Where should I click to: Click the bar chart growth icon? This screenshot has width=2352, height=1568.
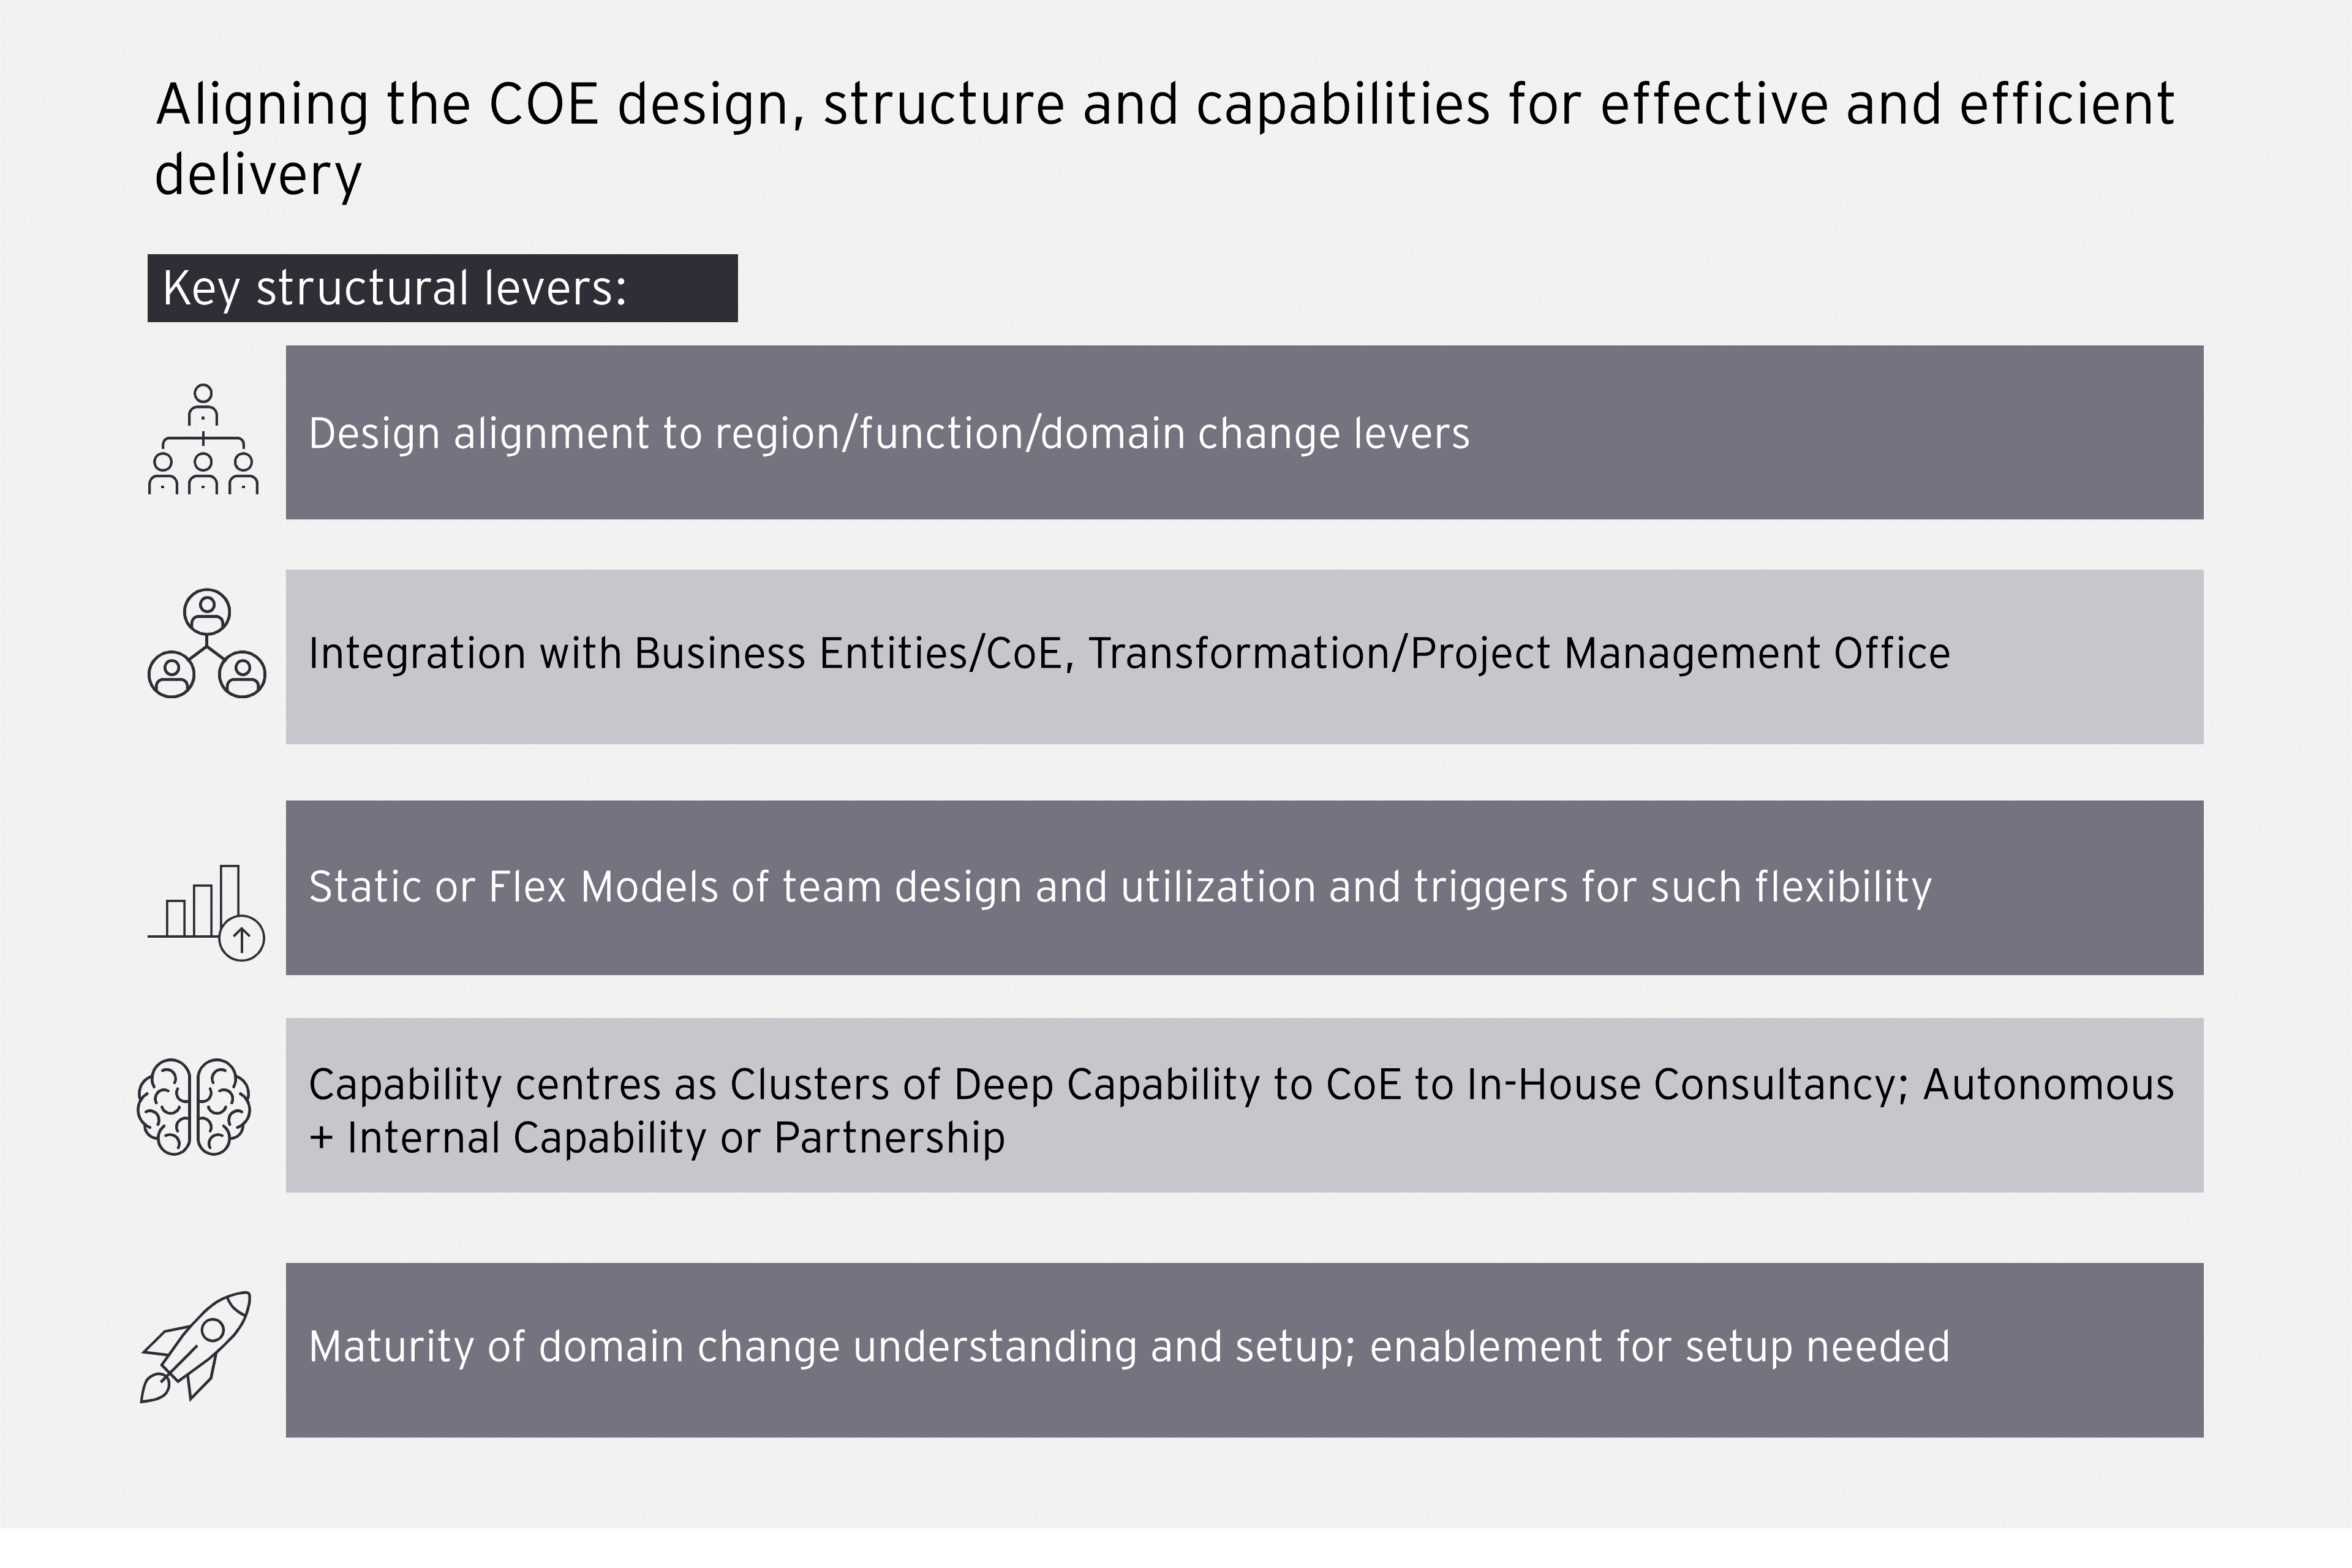click(205, 911)
